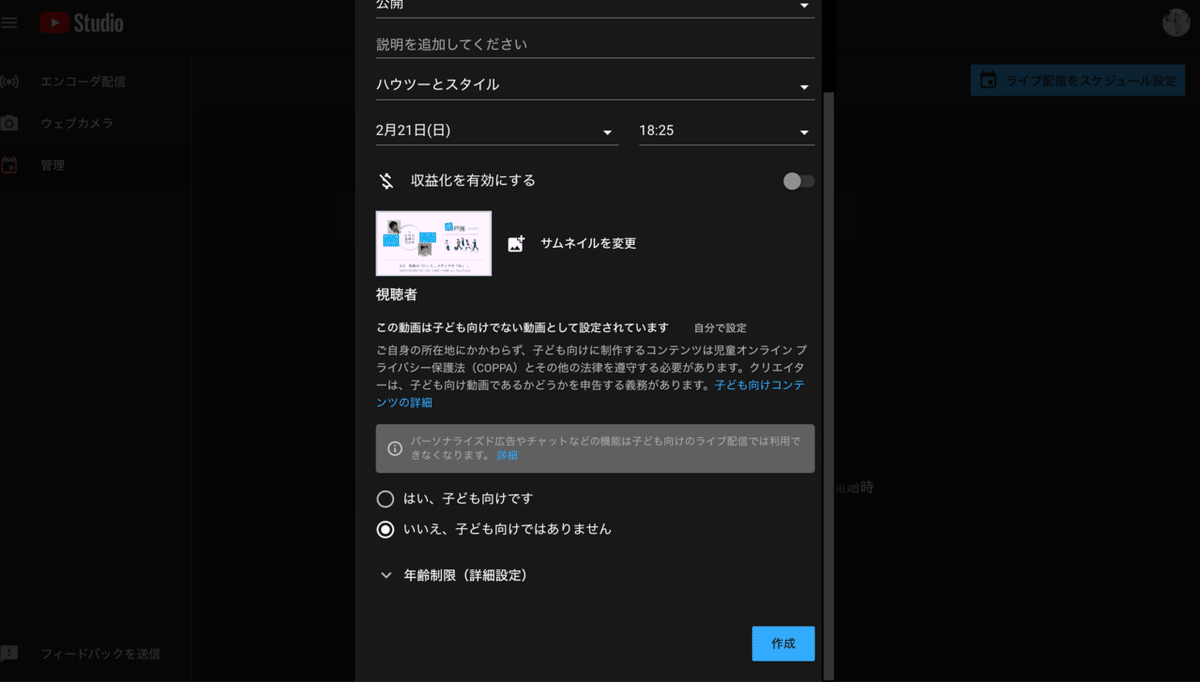
Task: Click the calendar icon on the schedule button
Action: click(989, 80)
